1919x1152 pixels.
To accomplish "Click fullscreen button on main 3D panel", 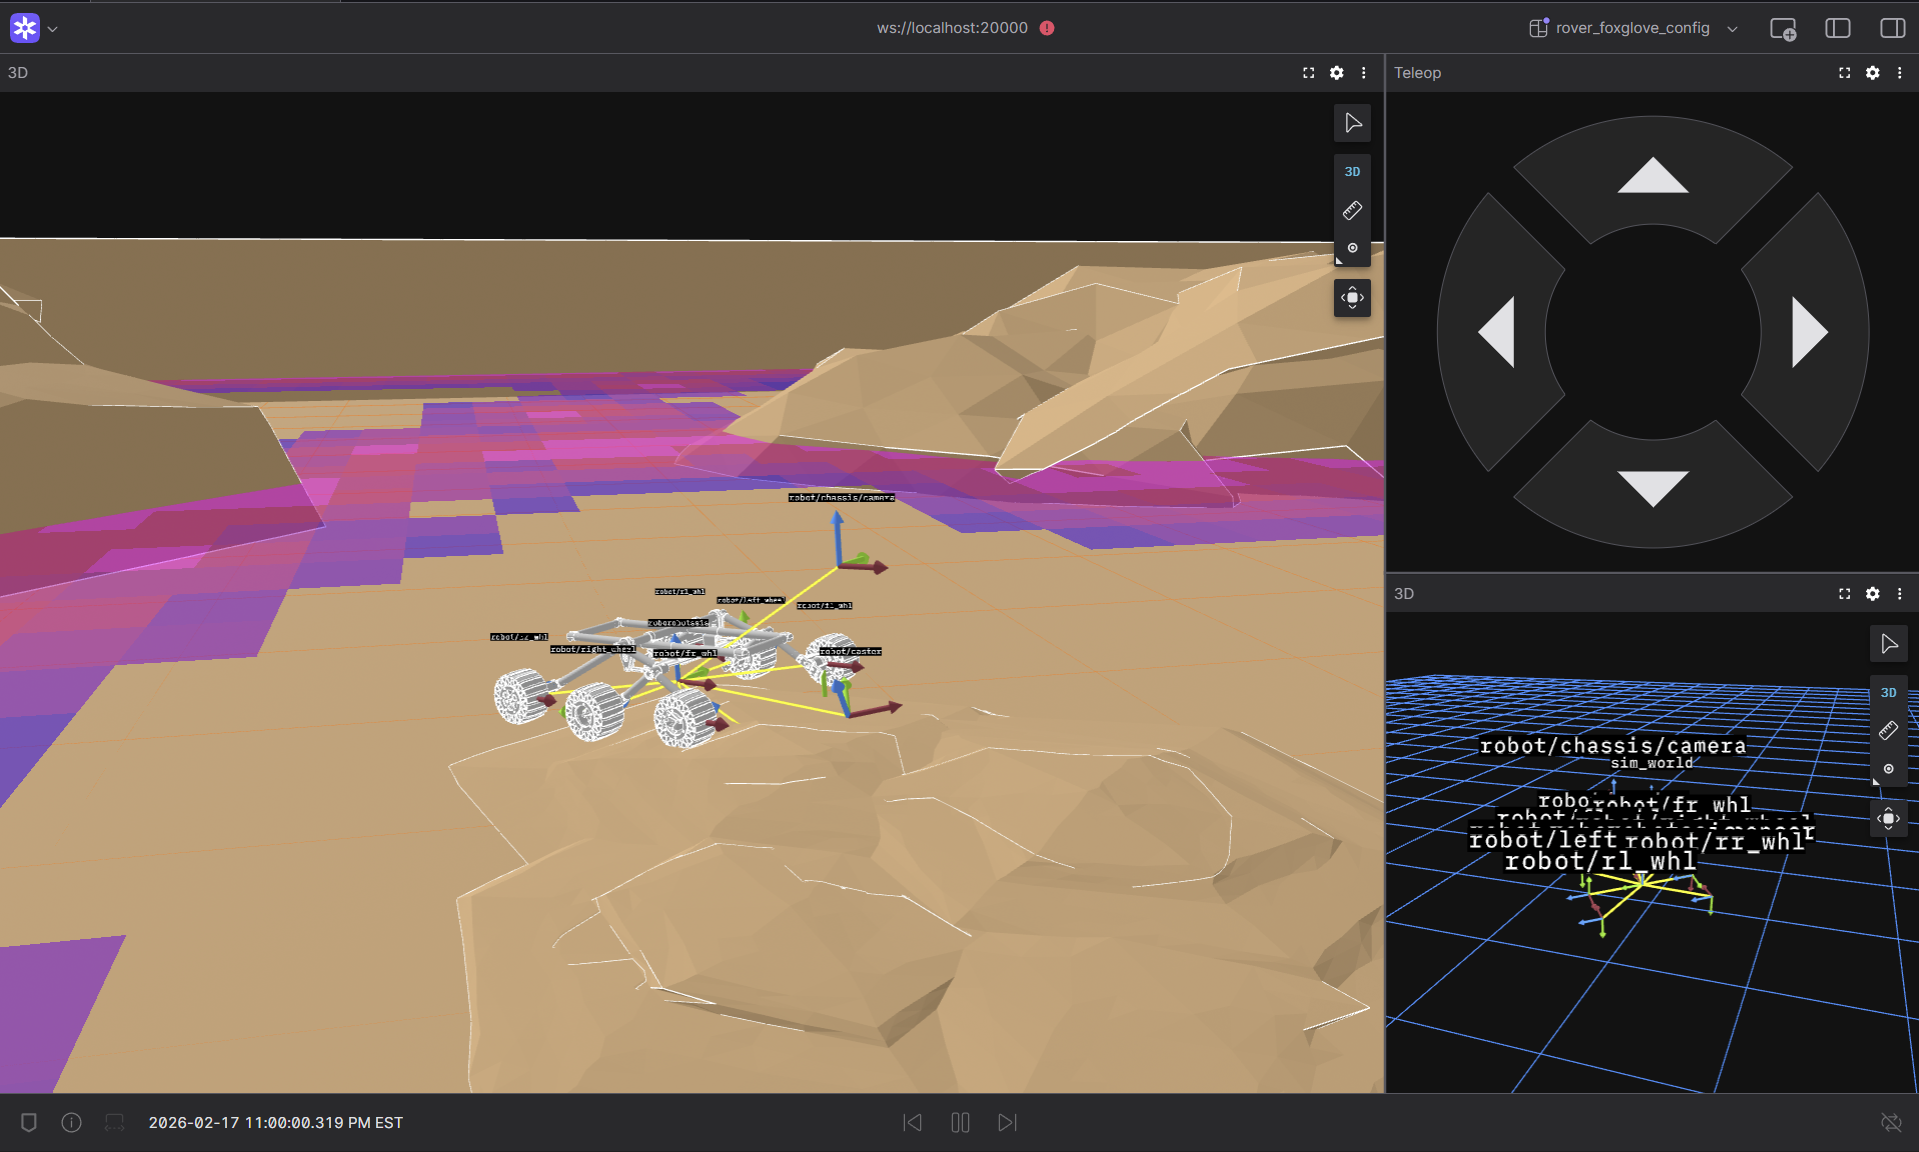I will [x=1309, y=72].
